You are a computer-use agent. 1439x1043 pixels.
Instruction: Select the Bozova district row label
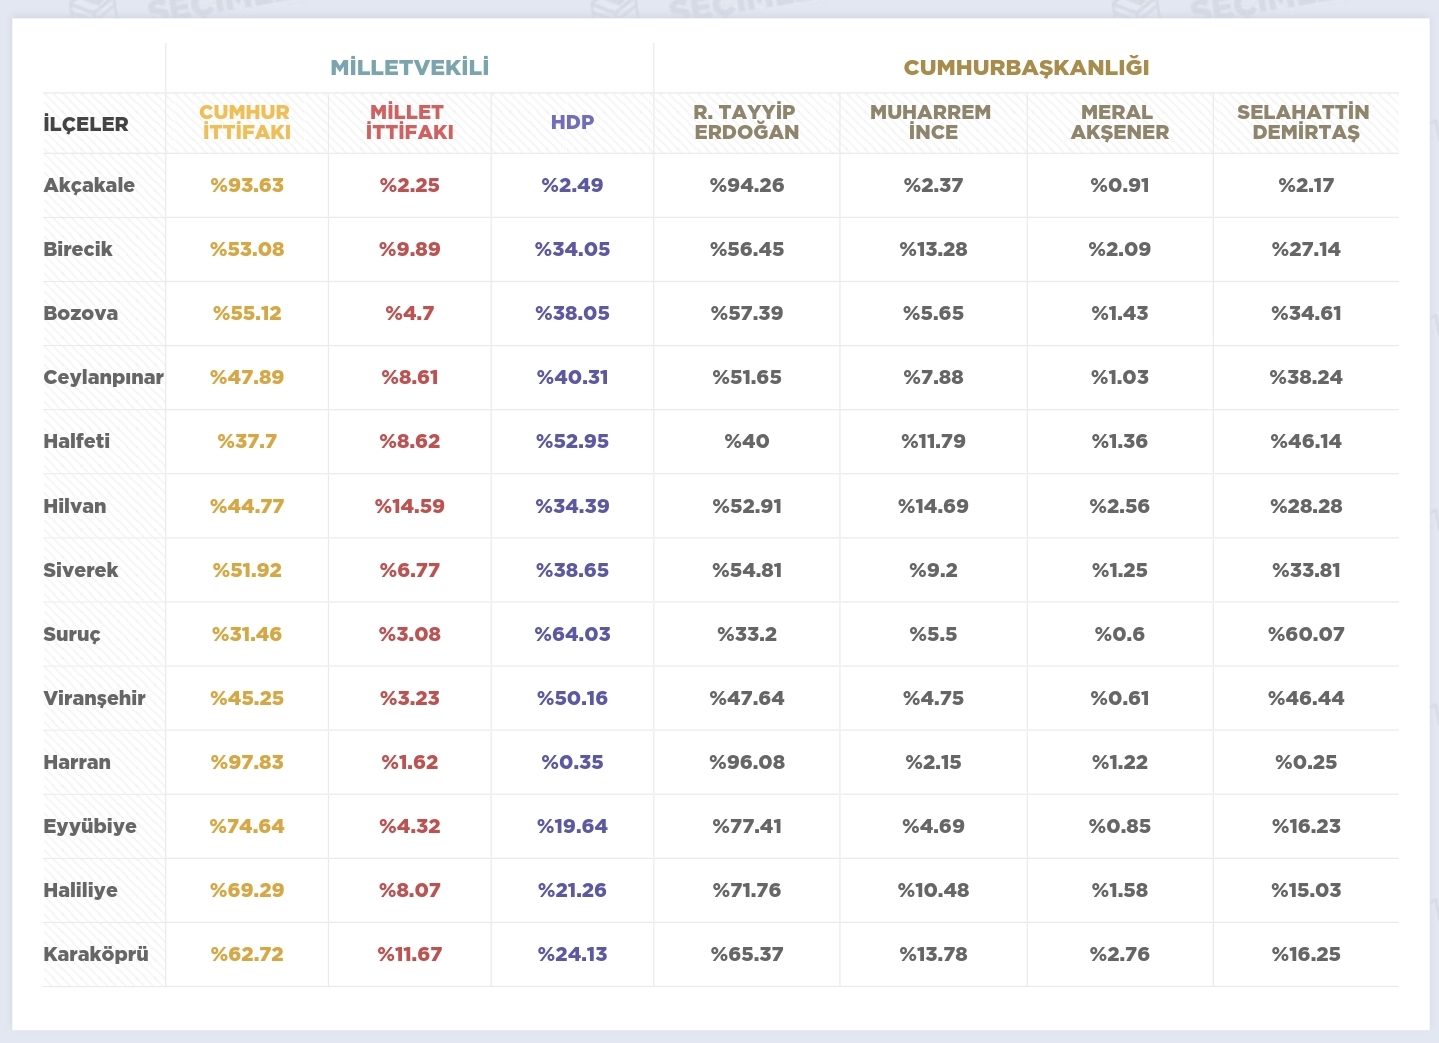(81, 313)
